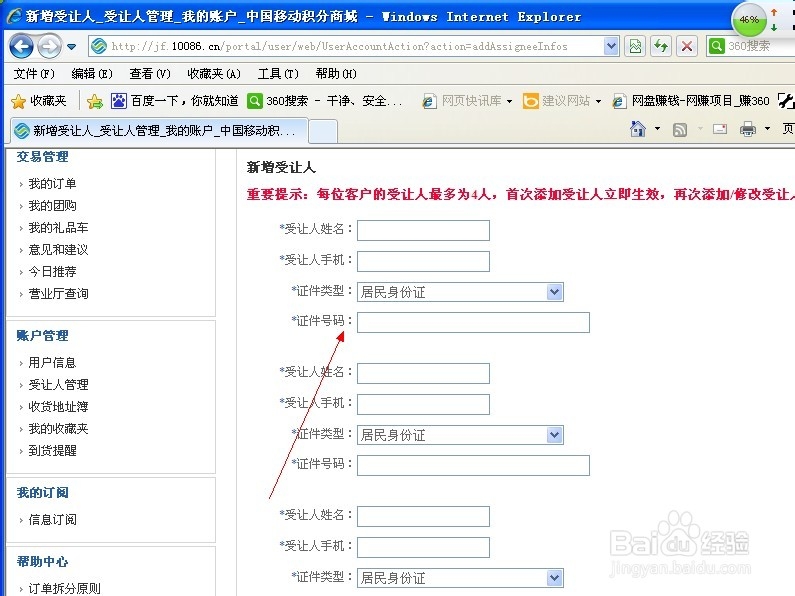
Task: Click the 360 accelerator 46% ball
Action: (x=749, y=20)
